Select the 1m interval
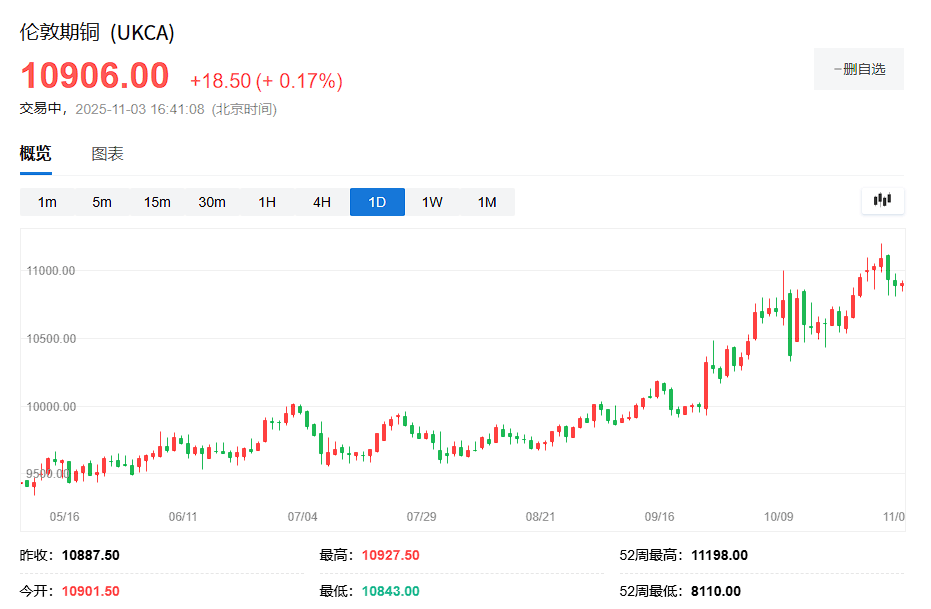 tap(47, 202)
